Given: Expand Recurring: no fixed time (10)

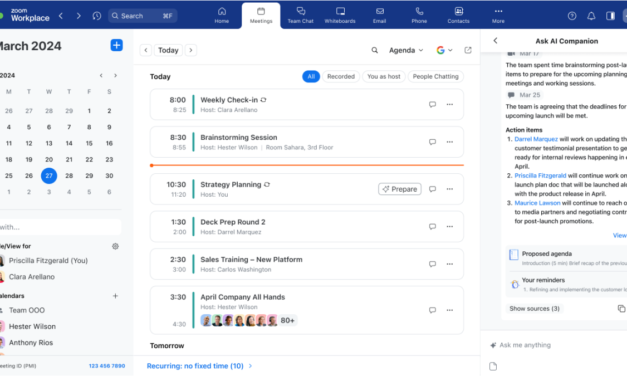Looking at the screenshot, I should (x=200, y=366).
